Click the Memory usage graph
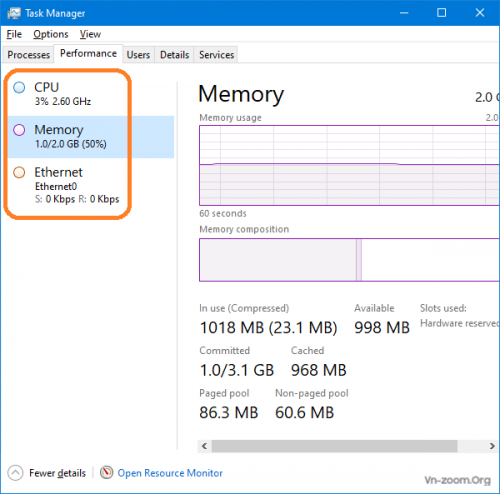 [349, 165]
